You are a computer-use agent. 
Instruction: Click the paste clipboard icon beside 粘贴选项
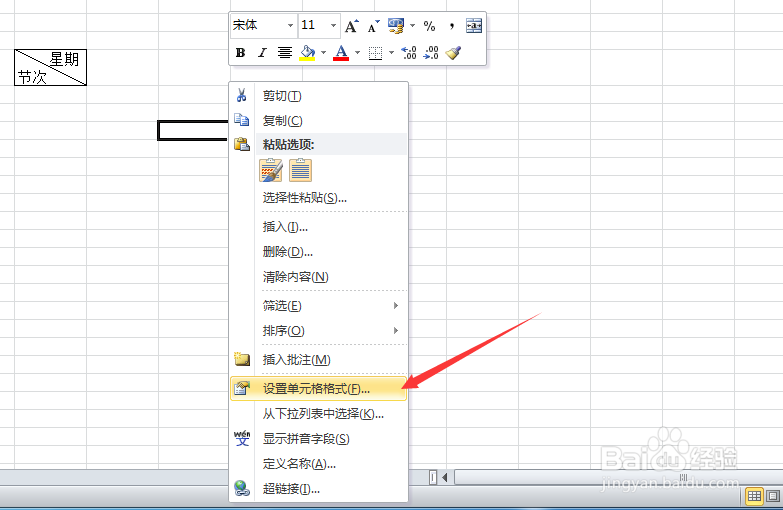coord(242,144)
